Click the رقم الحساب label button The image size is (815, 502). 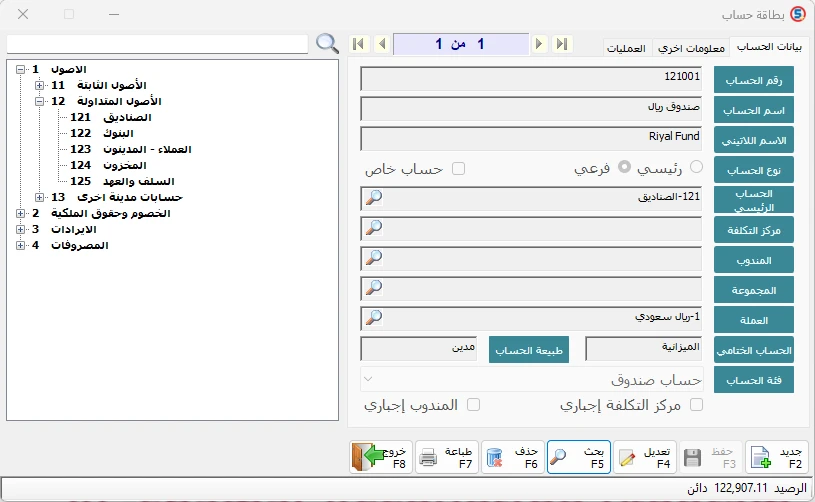click(754, 80)
